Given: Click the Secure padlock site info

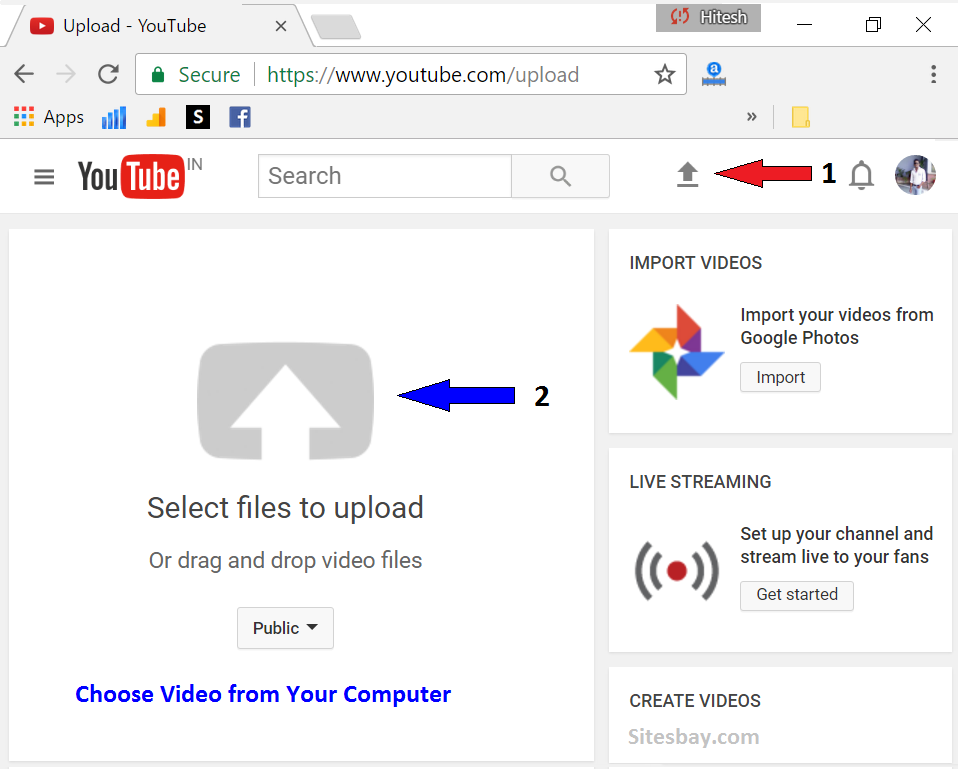Looking at the screenshot, I should coord(196,74).
